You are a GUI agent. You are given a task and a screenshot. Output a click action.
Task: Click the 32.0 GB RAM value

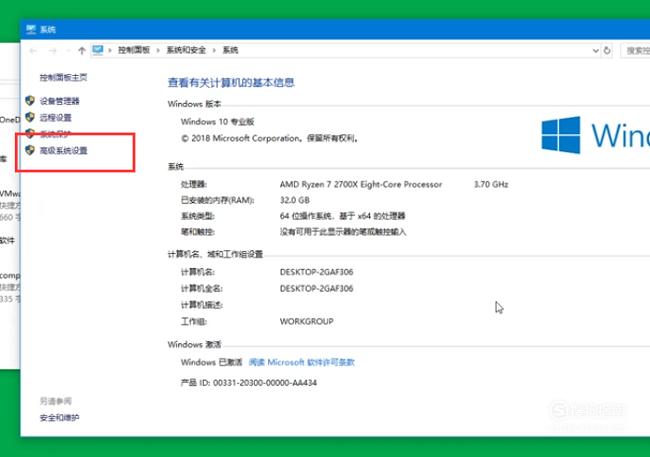coord(295,200)
